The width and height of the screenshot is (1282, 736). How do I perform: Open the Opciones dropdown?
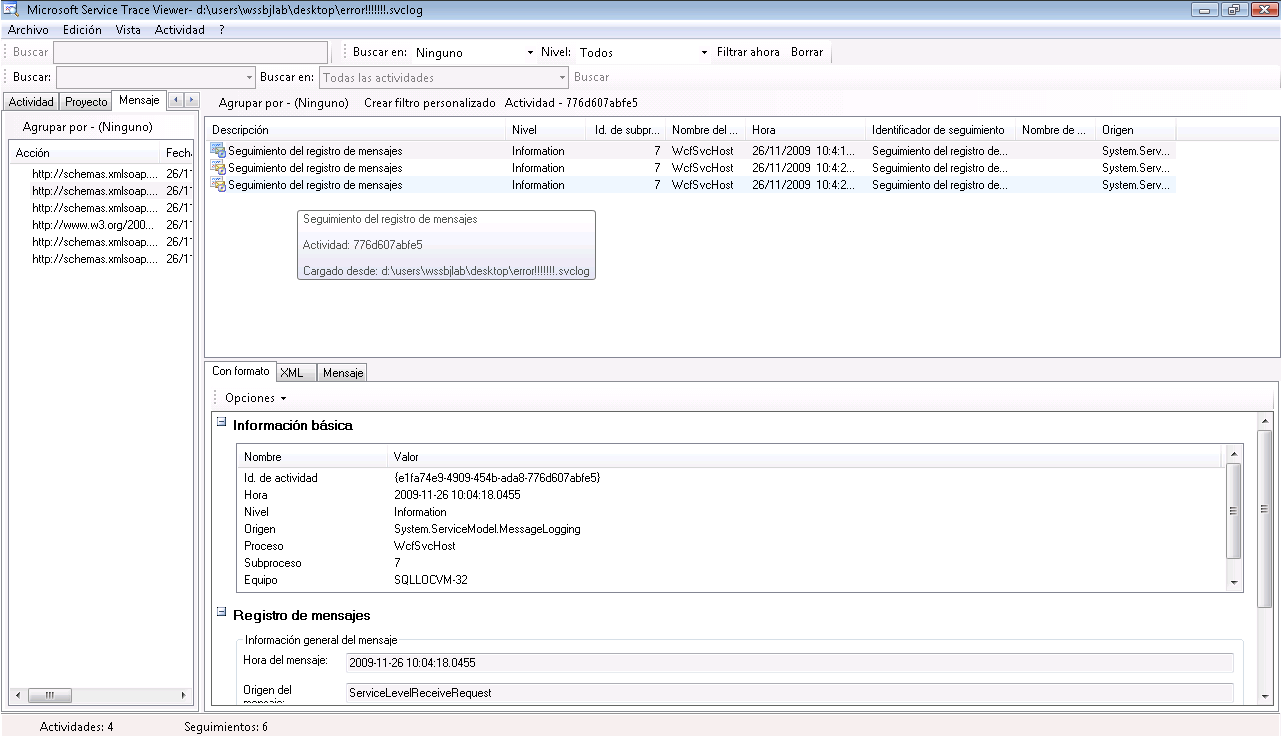click(x=255, y=398)
